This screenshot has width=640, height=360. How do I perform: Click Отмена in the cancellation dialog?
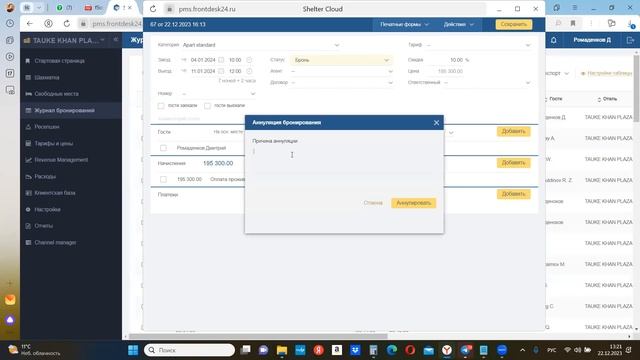pos(373,203)
